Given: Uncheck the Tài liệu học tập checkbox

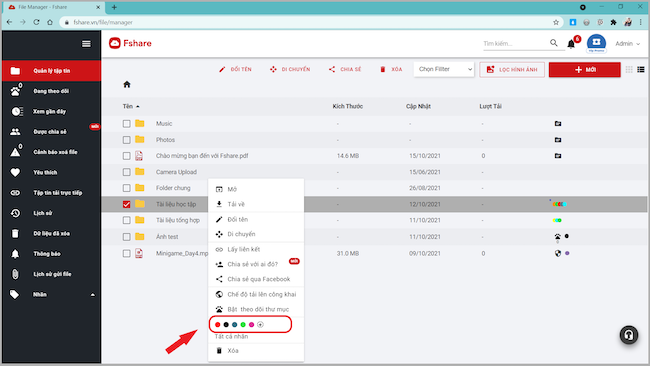Looking at the screenshot, I should pyautogui.click(x=126, y=204).
